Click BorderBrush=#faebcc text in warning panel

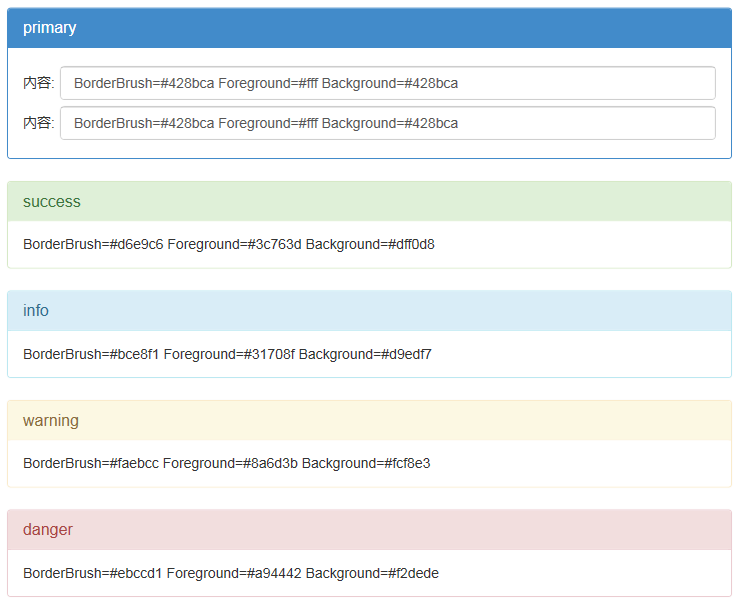91,463
